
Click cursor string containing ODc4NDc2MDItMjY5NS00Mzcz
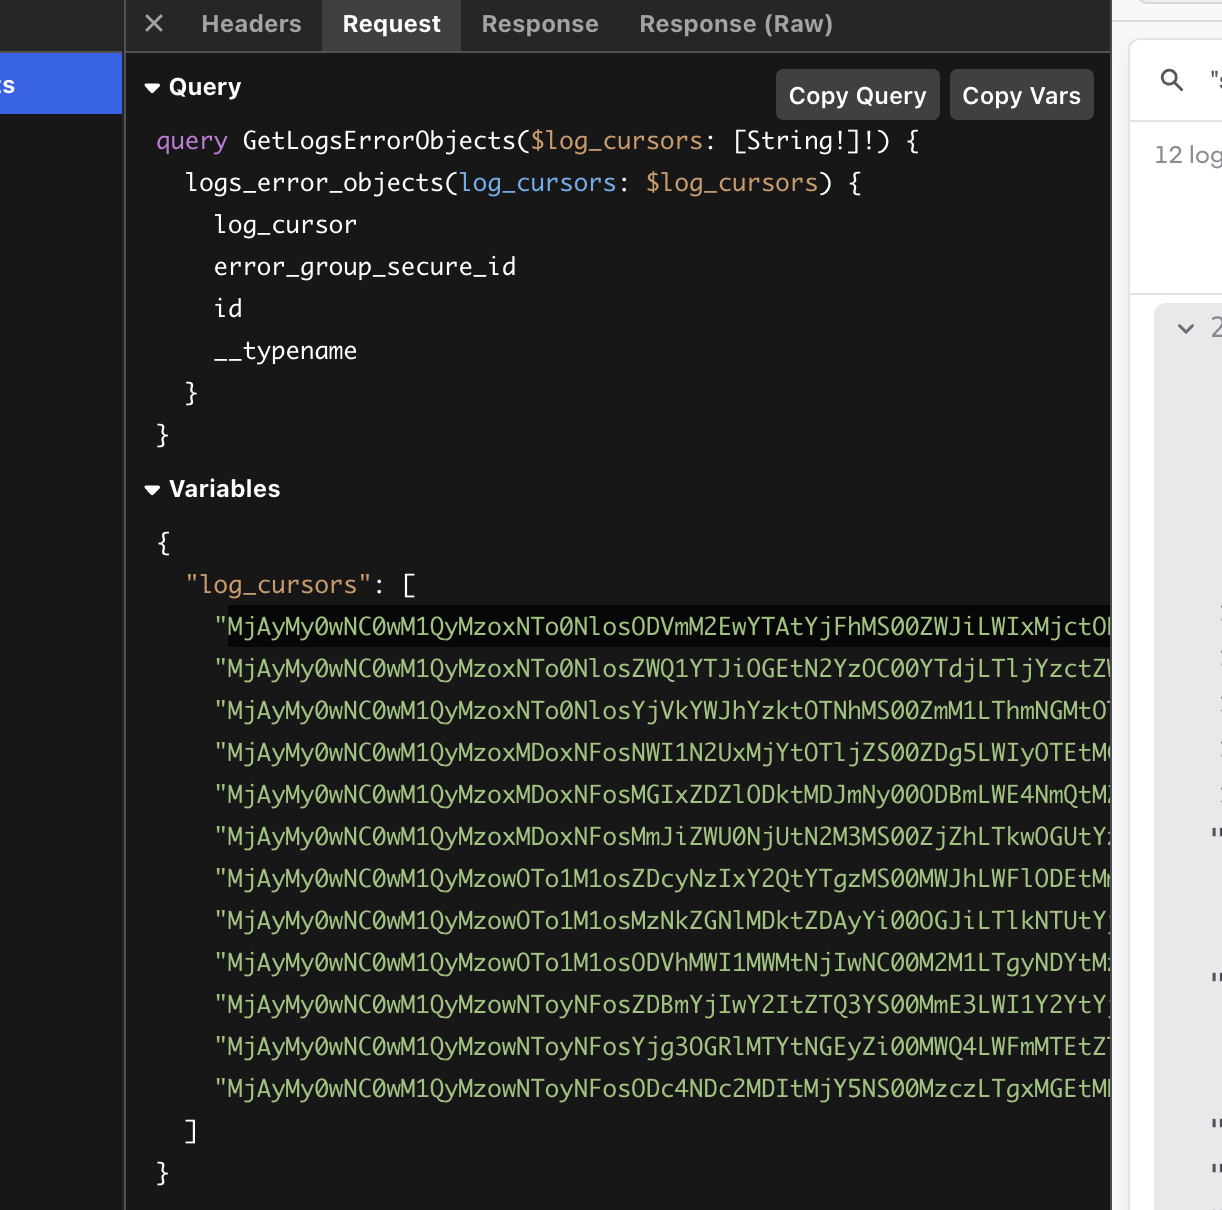[x=663, y=1088]
